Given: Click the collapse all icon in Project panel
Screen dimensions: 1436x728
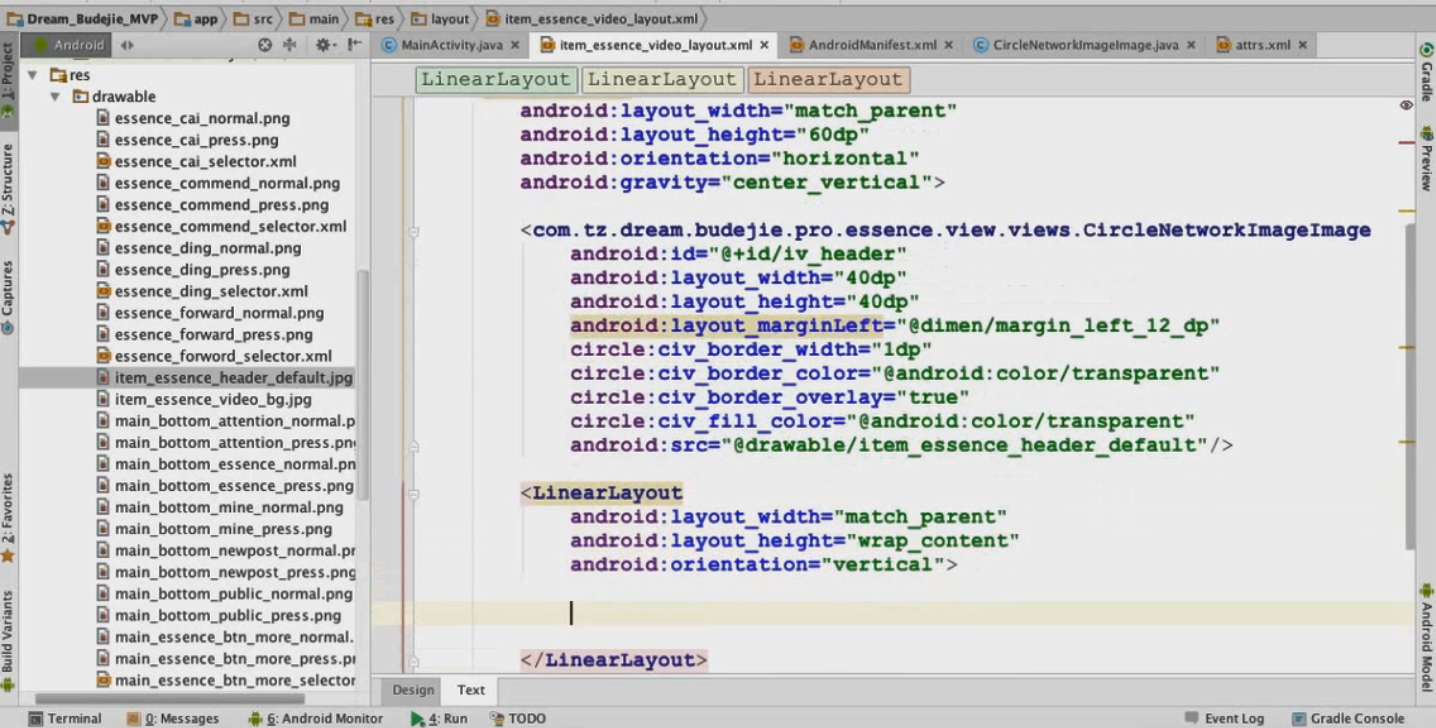Looking at the screenshot, I should (290, 45).
